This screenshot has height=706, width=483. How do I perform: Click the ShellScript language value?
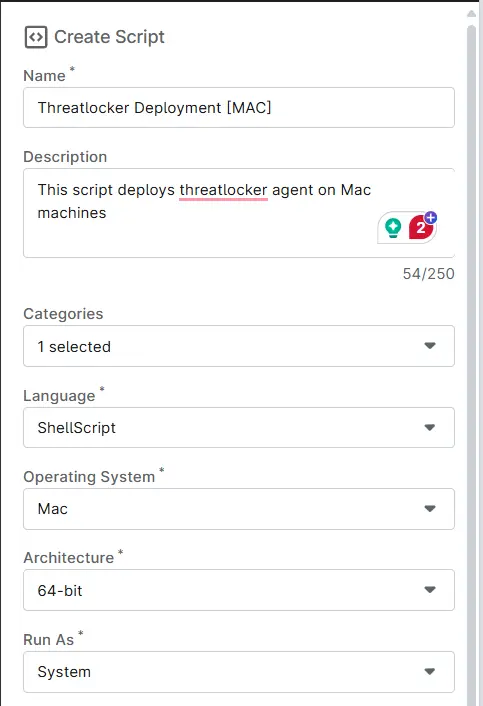tap(77, 428)
